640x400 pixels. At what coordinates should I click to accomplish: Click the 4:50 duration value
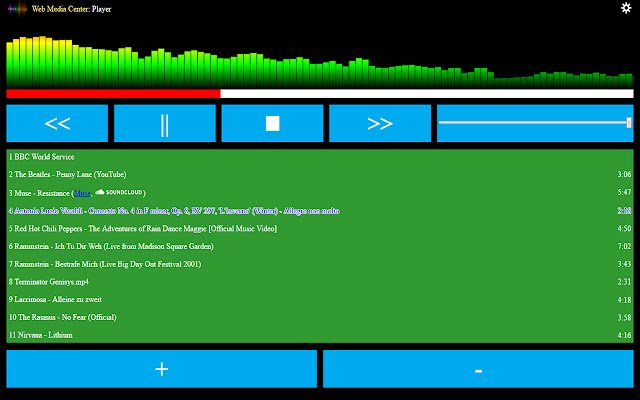[624, 229]
